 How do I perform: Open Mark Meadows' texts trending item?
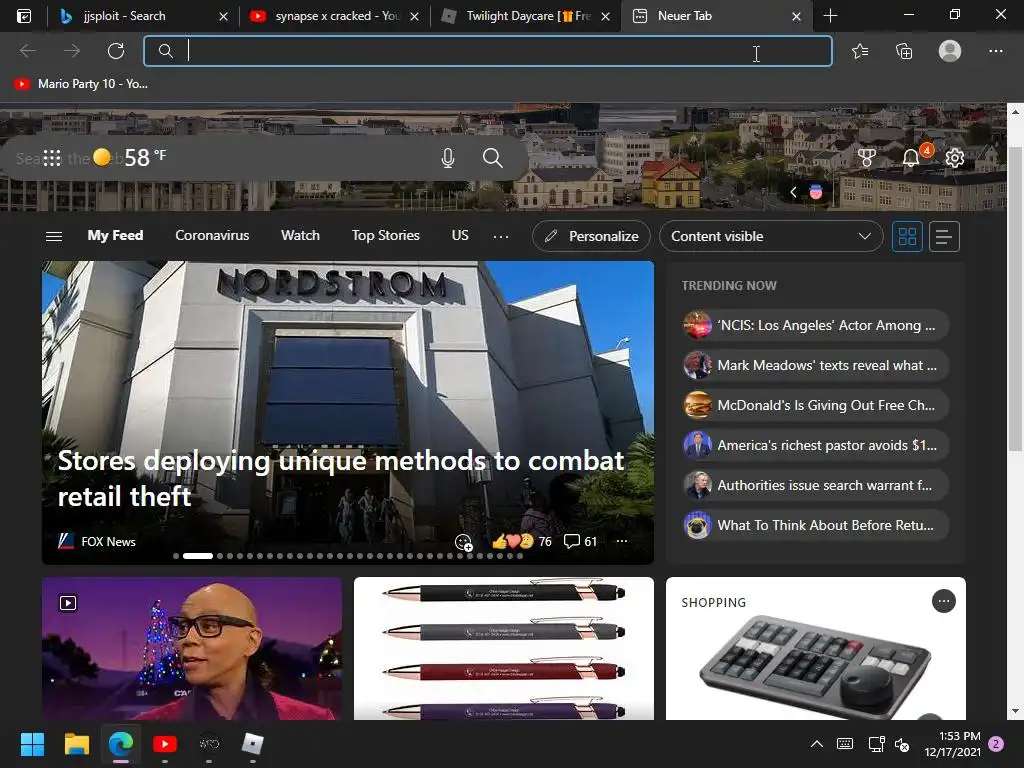[x=815, y=365]
